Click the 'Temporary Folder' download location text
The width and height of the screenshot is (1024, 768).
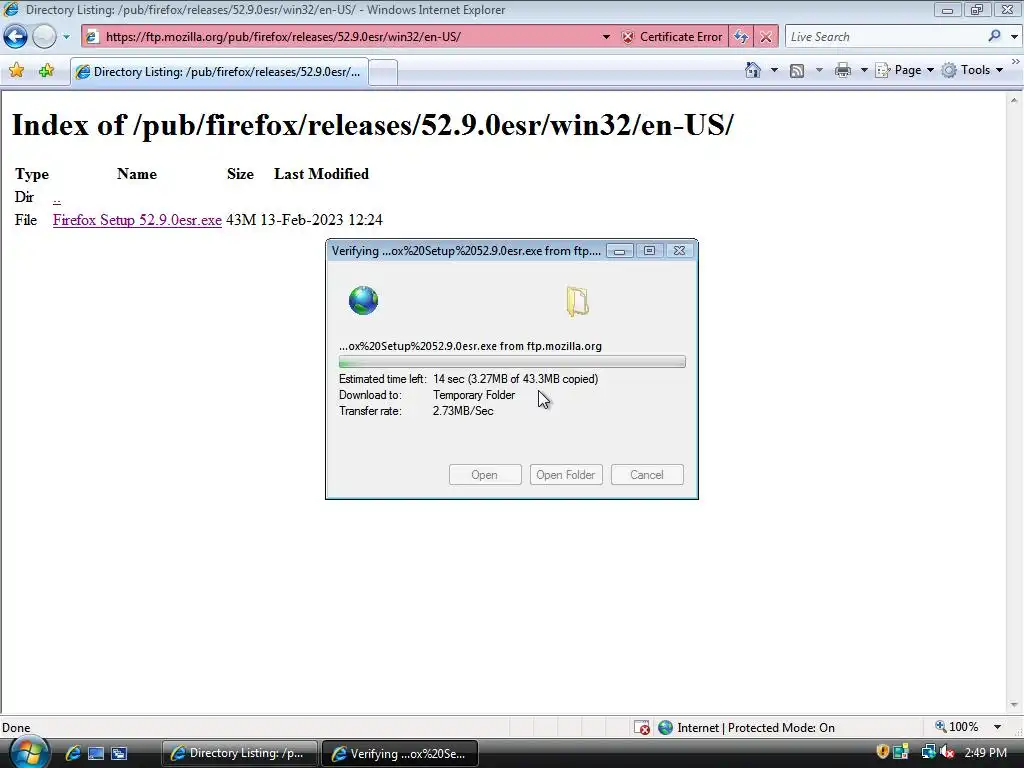point(474,395)
